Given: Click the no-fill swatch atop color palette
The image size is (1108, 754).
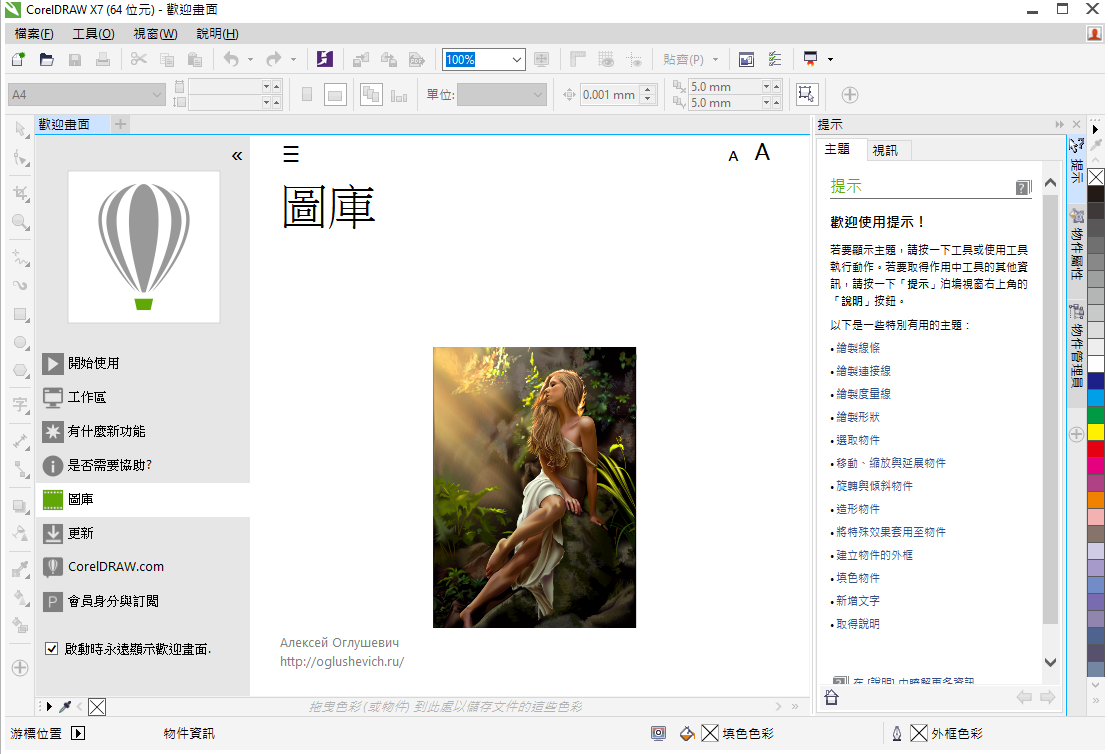Looking at the screenshot, I should point(1096,177).
